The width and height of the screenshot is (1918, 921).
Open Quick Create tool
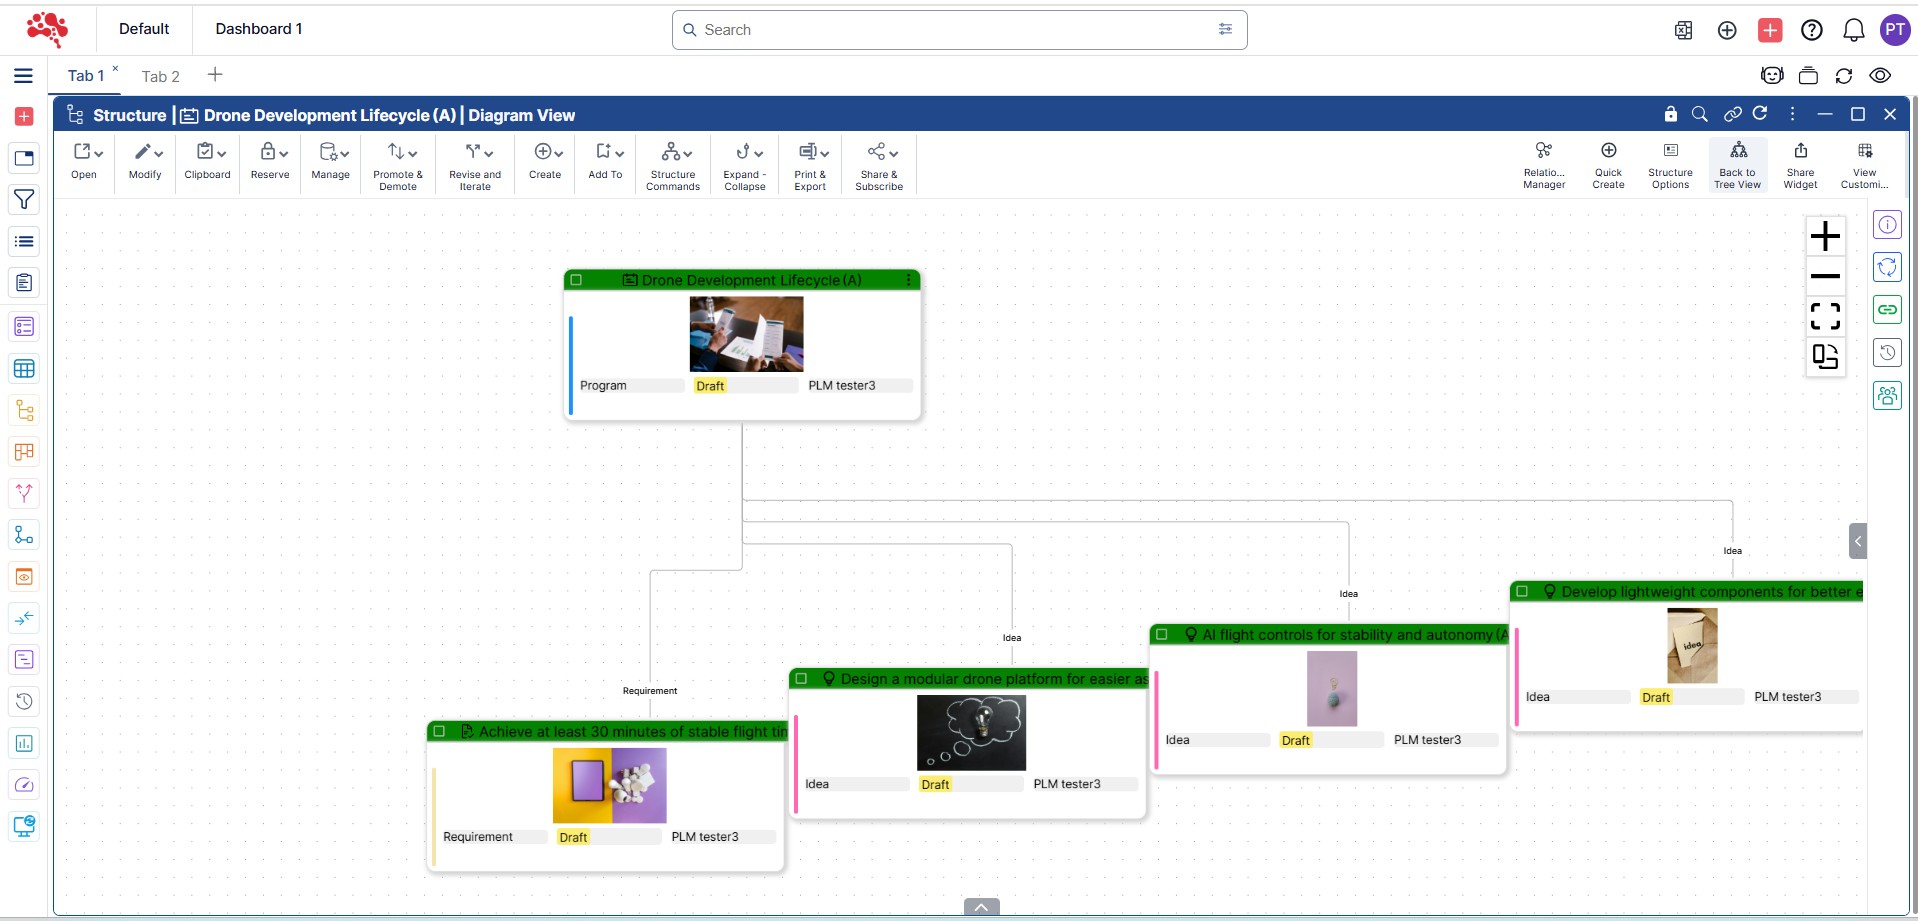coord(1608,163)
